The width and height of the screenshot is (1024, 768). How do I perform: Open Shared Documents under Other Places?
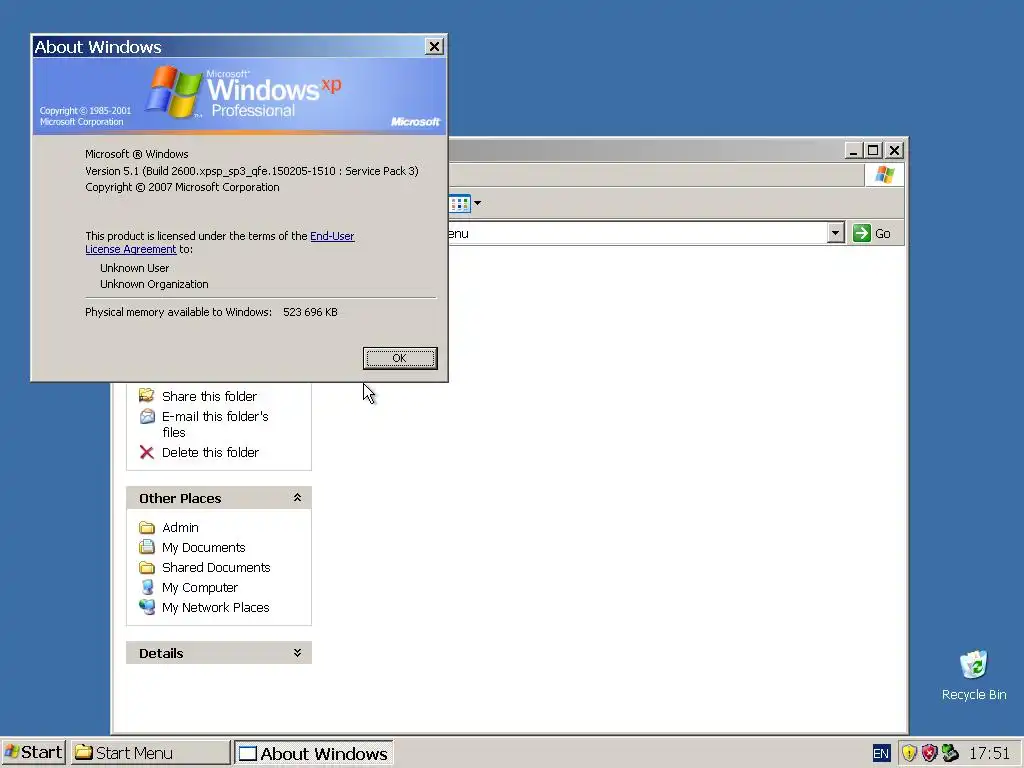[x=216, y=568]
